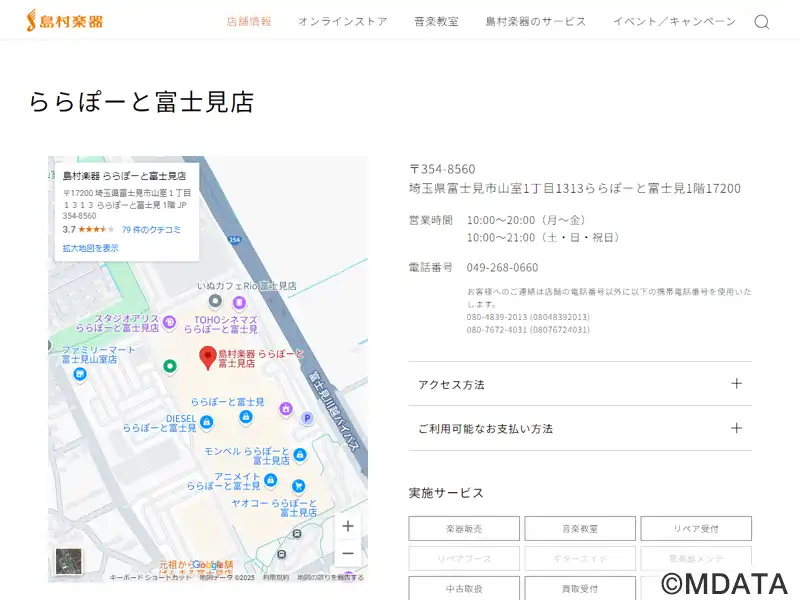Switch to satellite view thumbnail on map
The height and width of the screenshot is (600, 800).
(68, 561)
